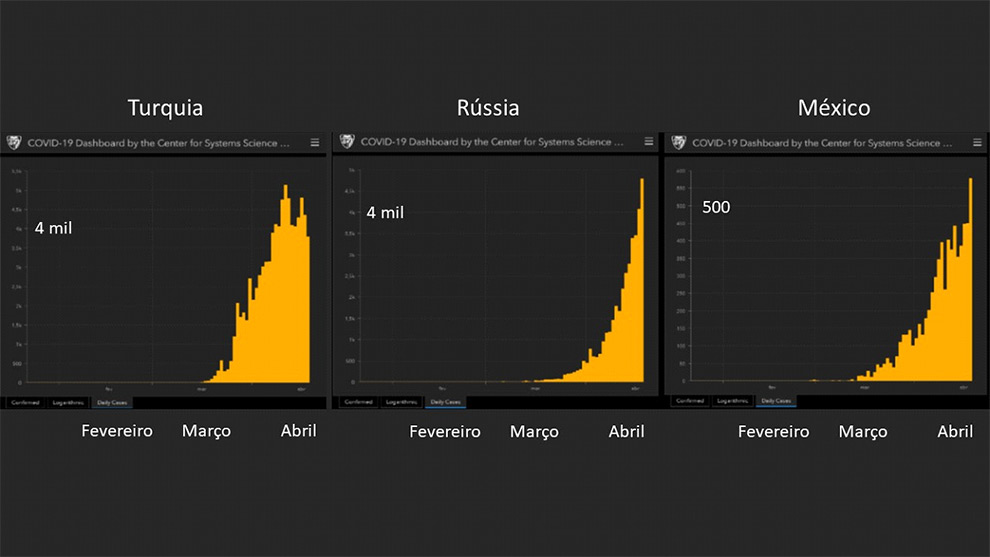Select Daily Cases tab in Turquia panel
The image size is (990, 557).
pyautogui.click(x=112, y=402)
